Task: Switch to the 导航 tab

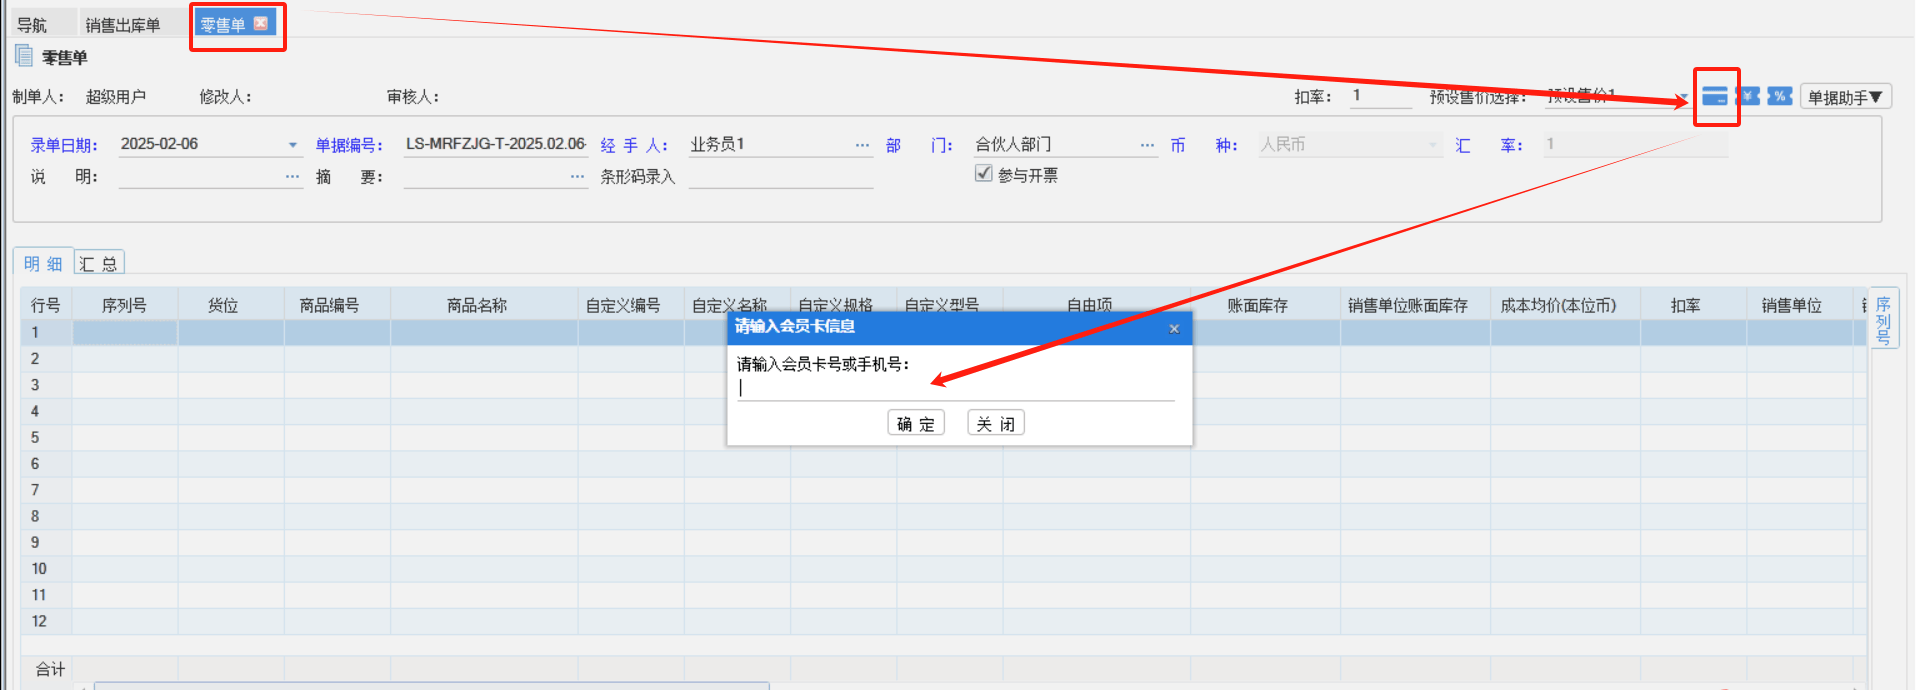Action: 32,25
